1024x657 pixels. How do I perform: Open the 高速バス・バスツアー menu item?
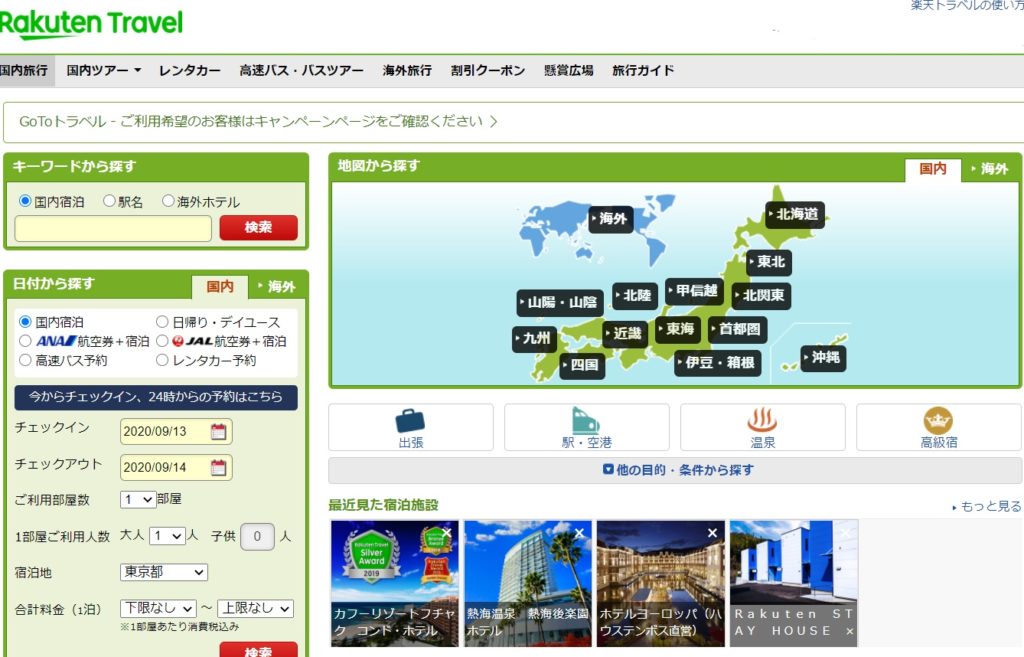point(302,71)
